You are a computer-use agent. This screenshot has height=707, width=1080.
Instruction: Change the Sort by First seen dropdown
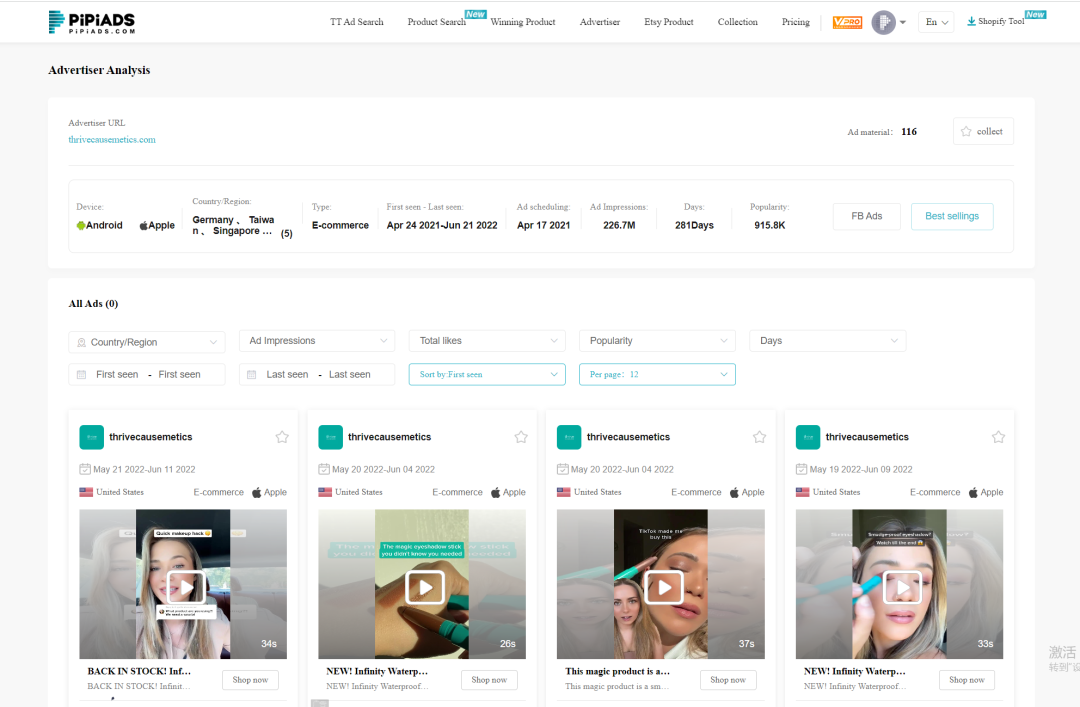[487, 374]
